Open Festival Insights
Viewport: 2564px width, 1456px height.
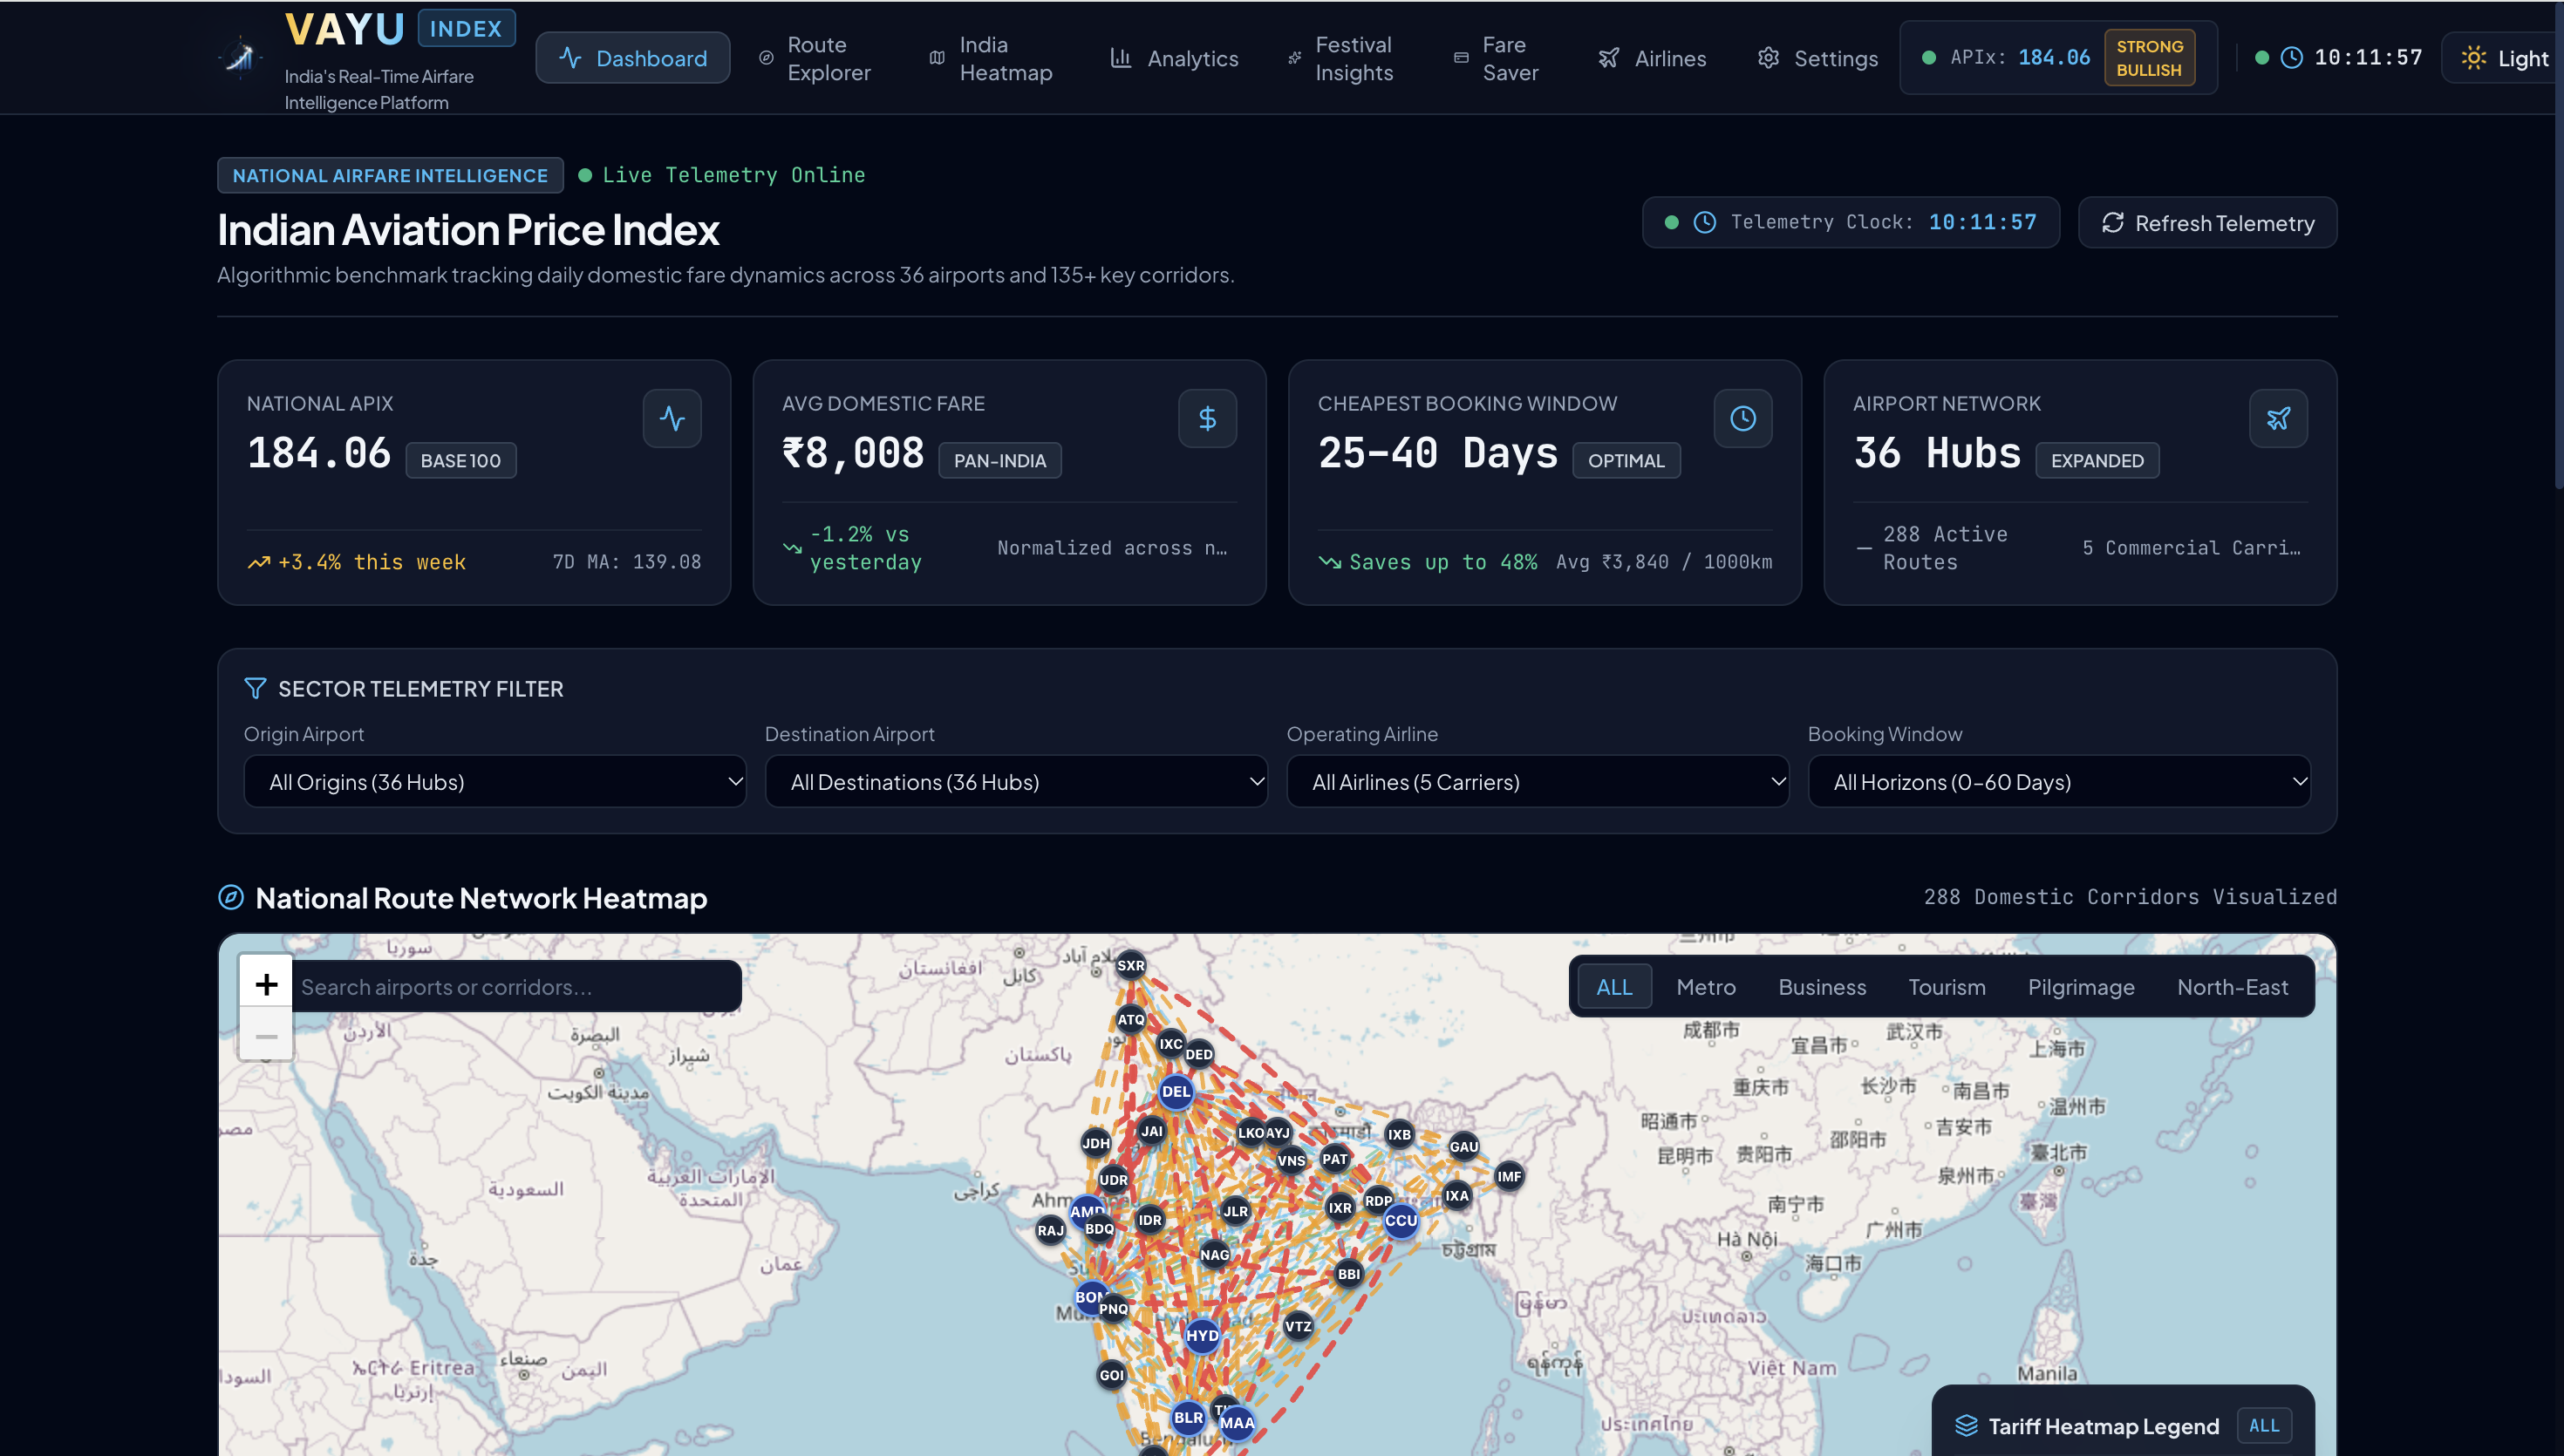[x=1343, y=58]
